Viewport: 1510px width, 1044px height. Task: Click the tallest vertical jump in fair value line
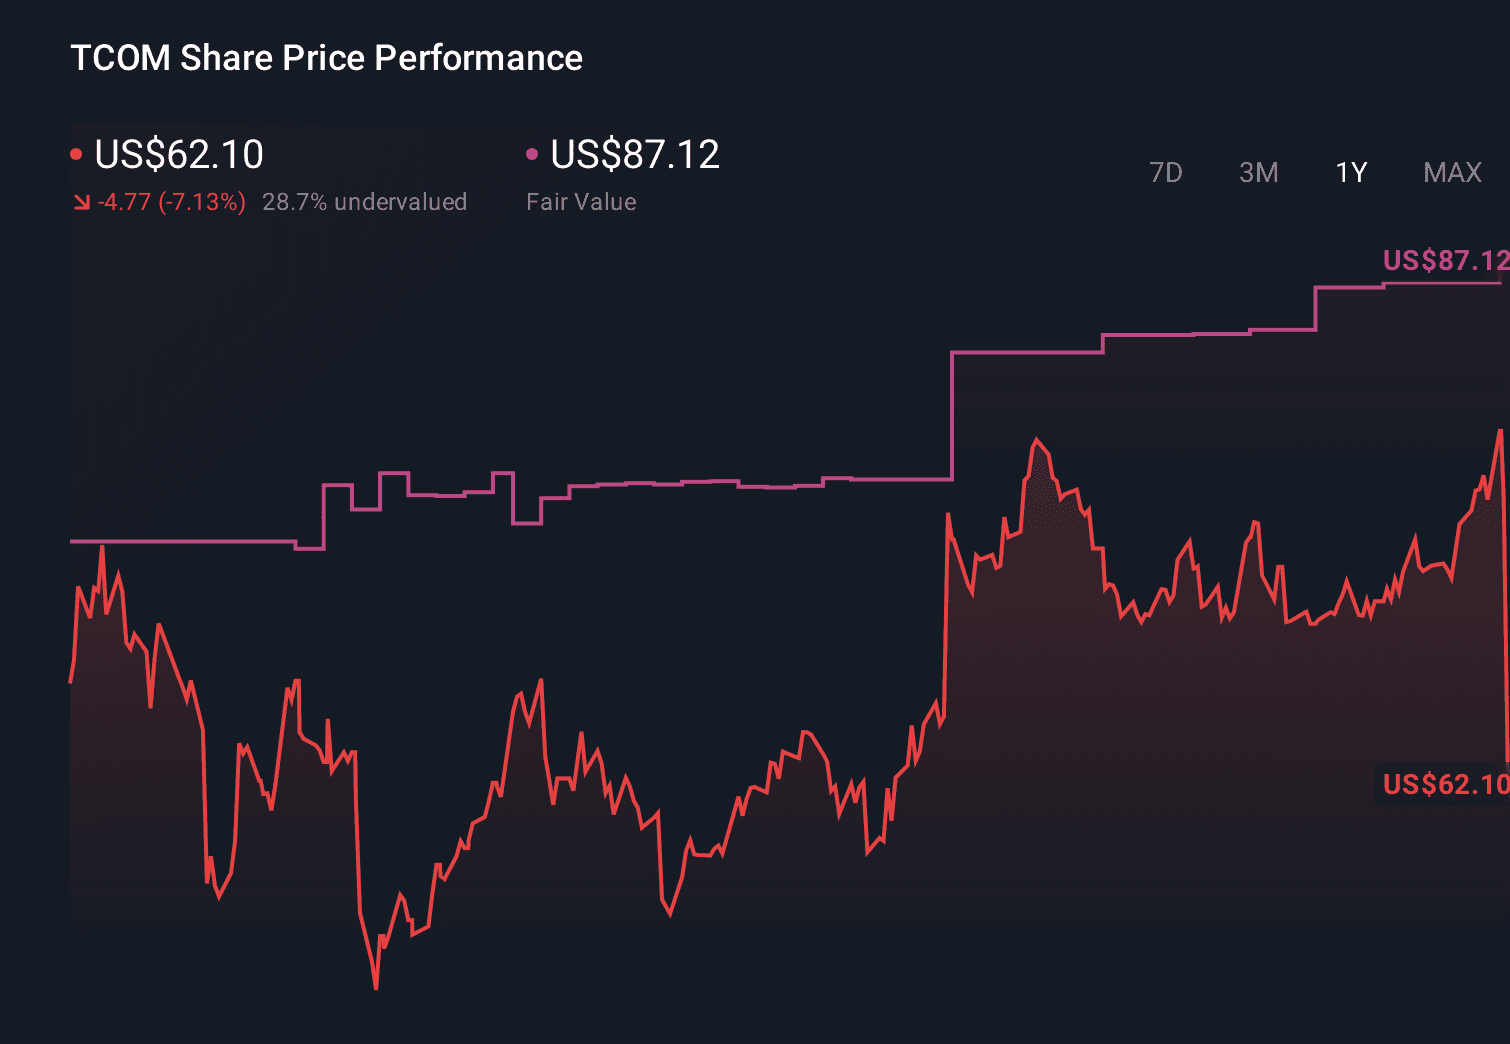coord(951,415)
